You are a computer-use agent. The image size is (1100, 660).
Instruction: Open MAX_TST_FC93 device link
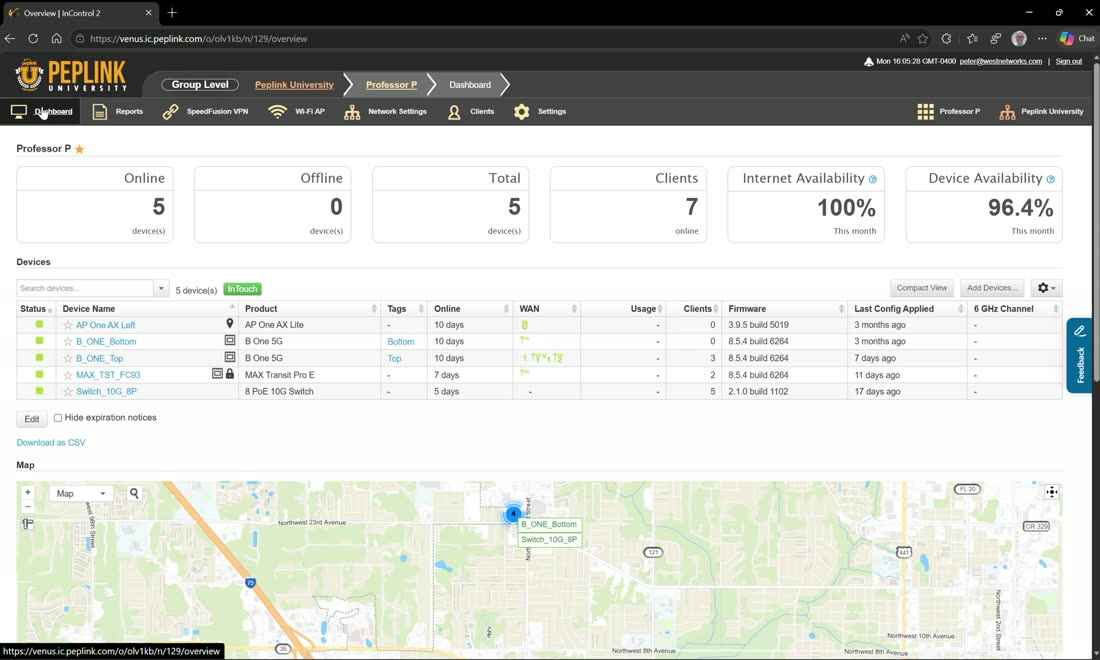pyautogui.click(x=108, y=375)
